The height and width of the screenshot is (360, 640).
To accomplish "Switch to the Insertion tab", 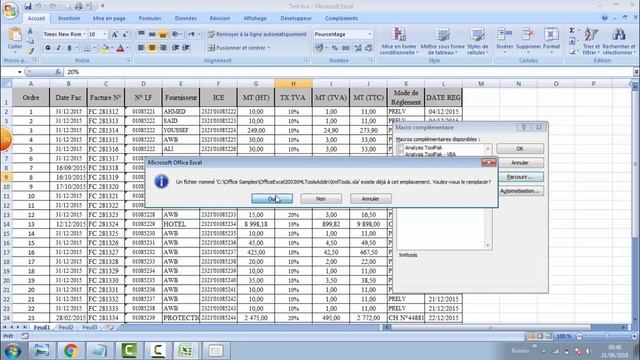I will coord(69,18).
